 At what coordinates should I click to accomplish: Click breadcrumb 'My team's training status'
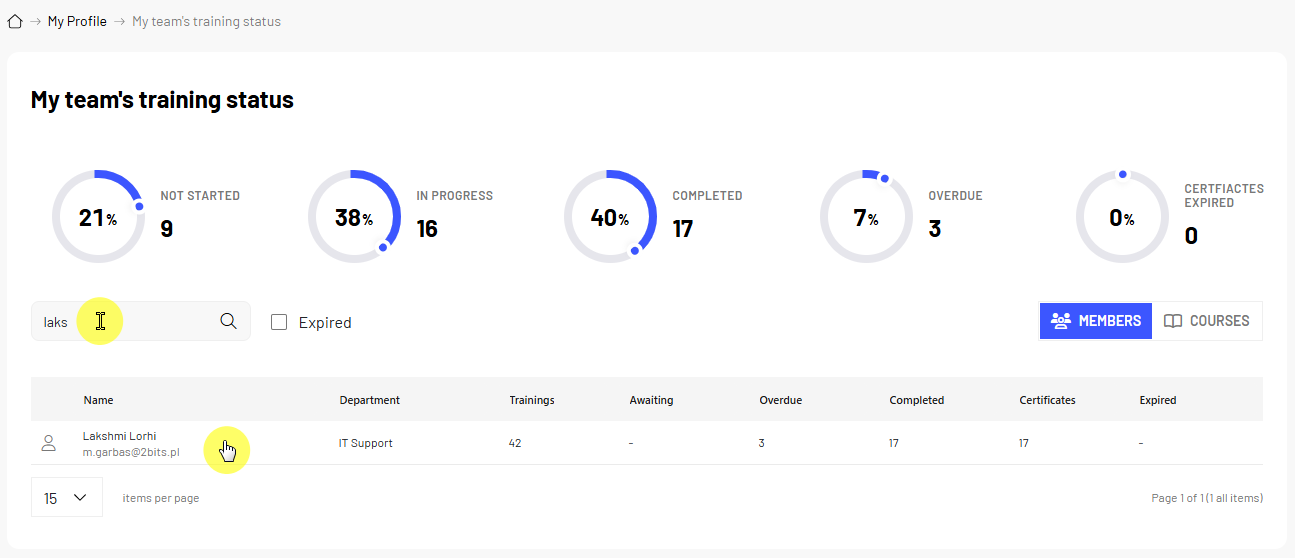(x=206, y=21)
